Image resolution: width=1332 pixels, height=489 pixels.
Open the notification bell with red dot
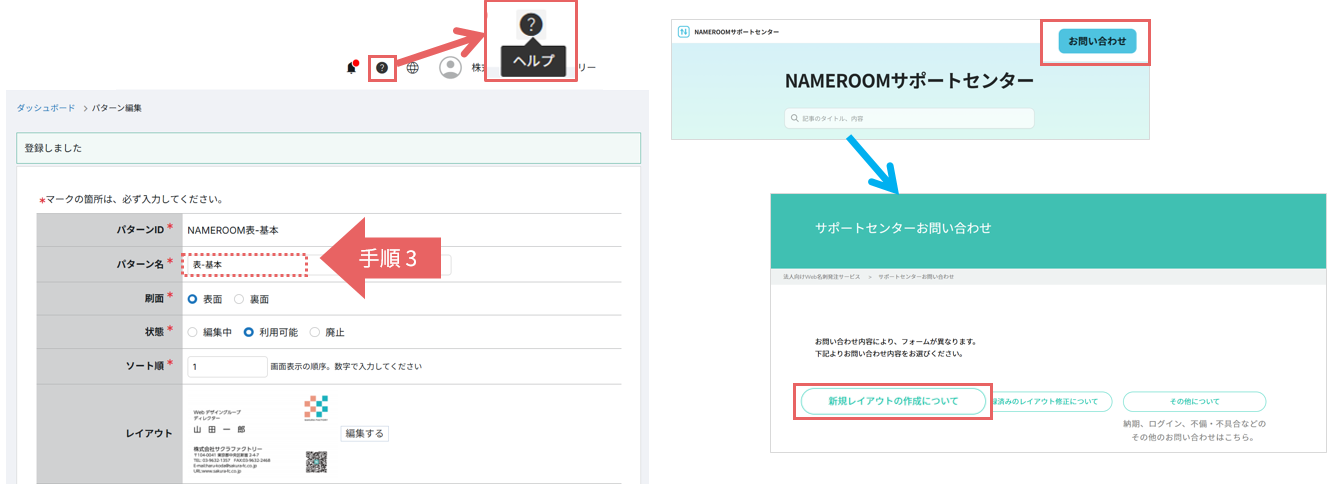tap(352, 67)
